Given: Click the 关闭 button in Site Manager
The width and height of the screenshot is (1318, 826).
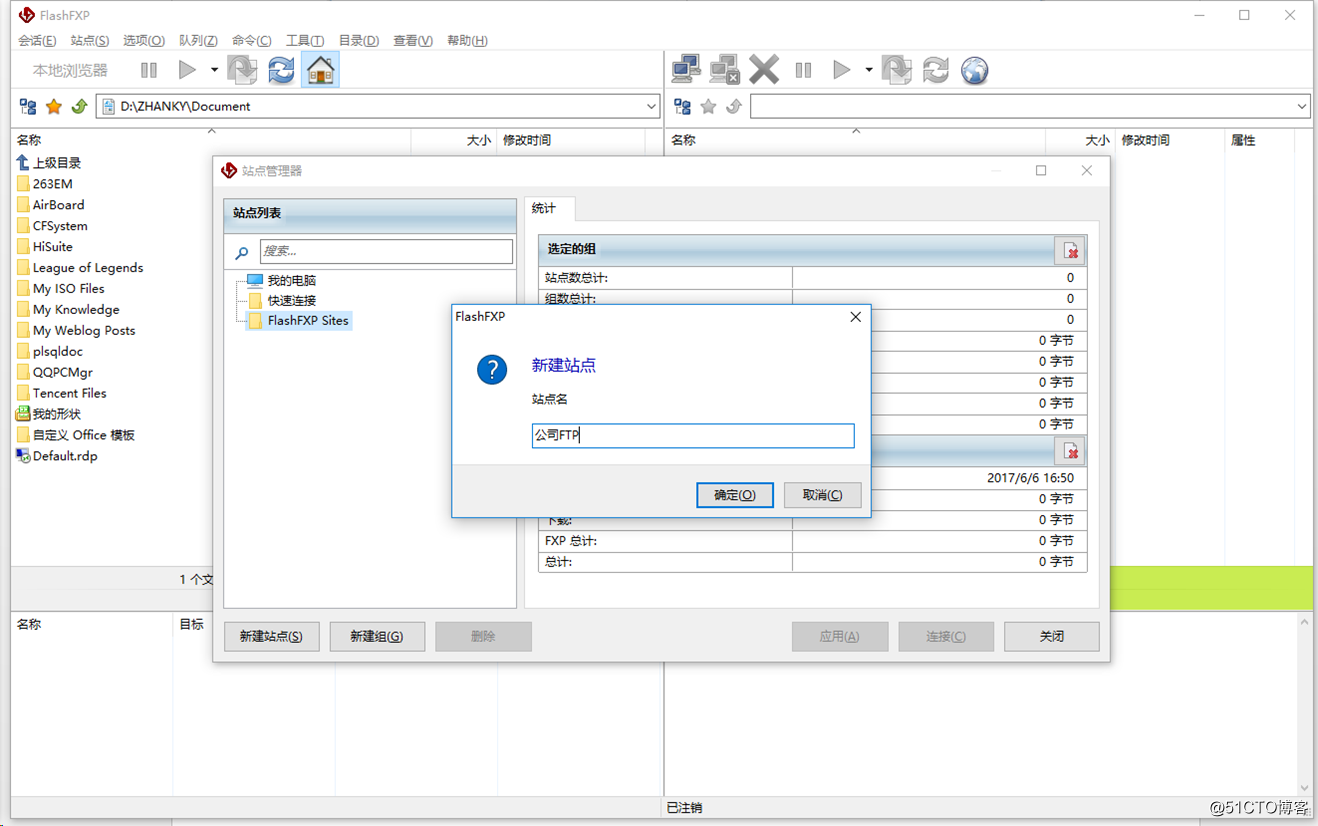Looking at the screenshot, I should tap(1052, 636).
